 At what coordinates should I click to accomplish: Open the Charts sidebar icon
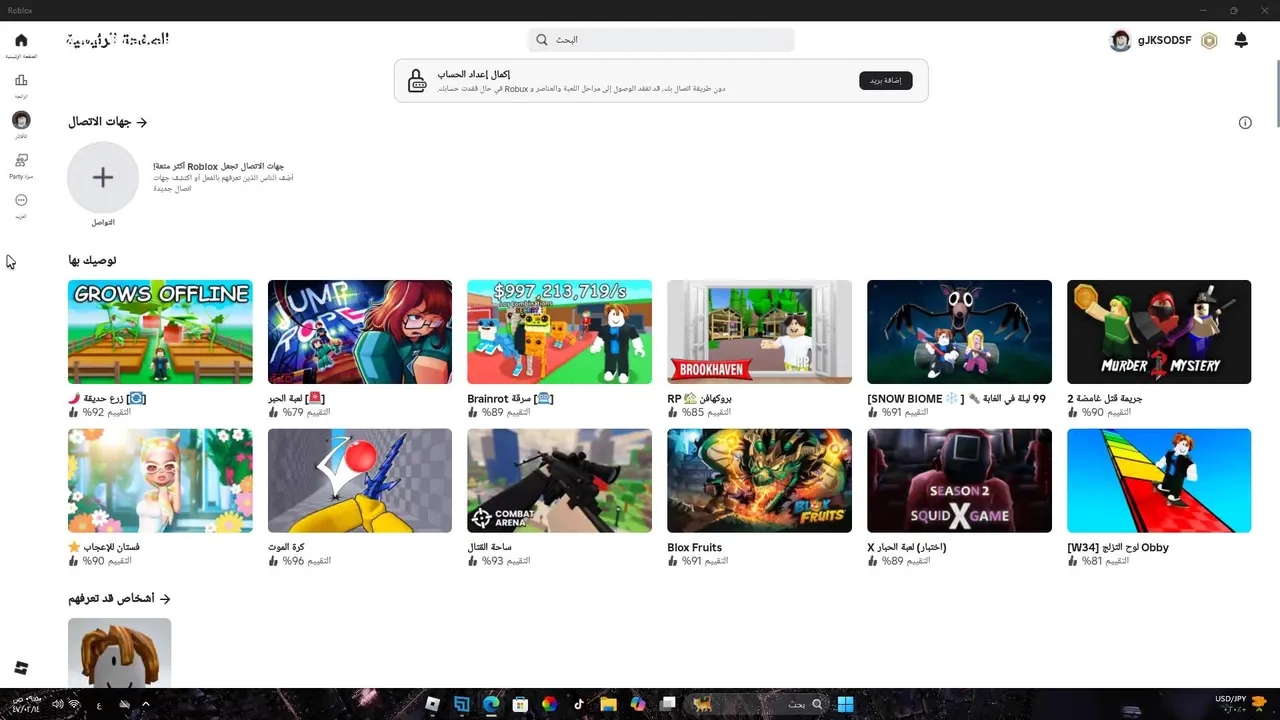pos(21,80)
